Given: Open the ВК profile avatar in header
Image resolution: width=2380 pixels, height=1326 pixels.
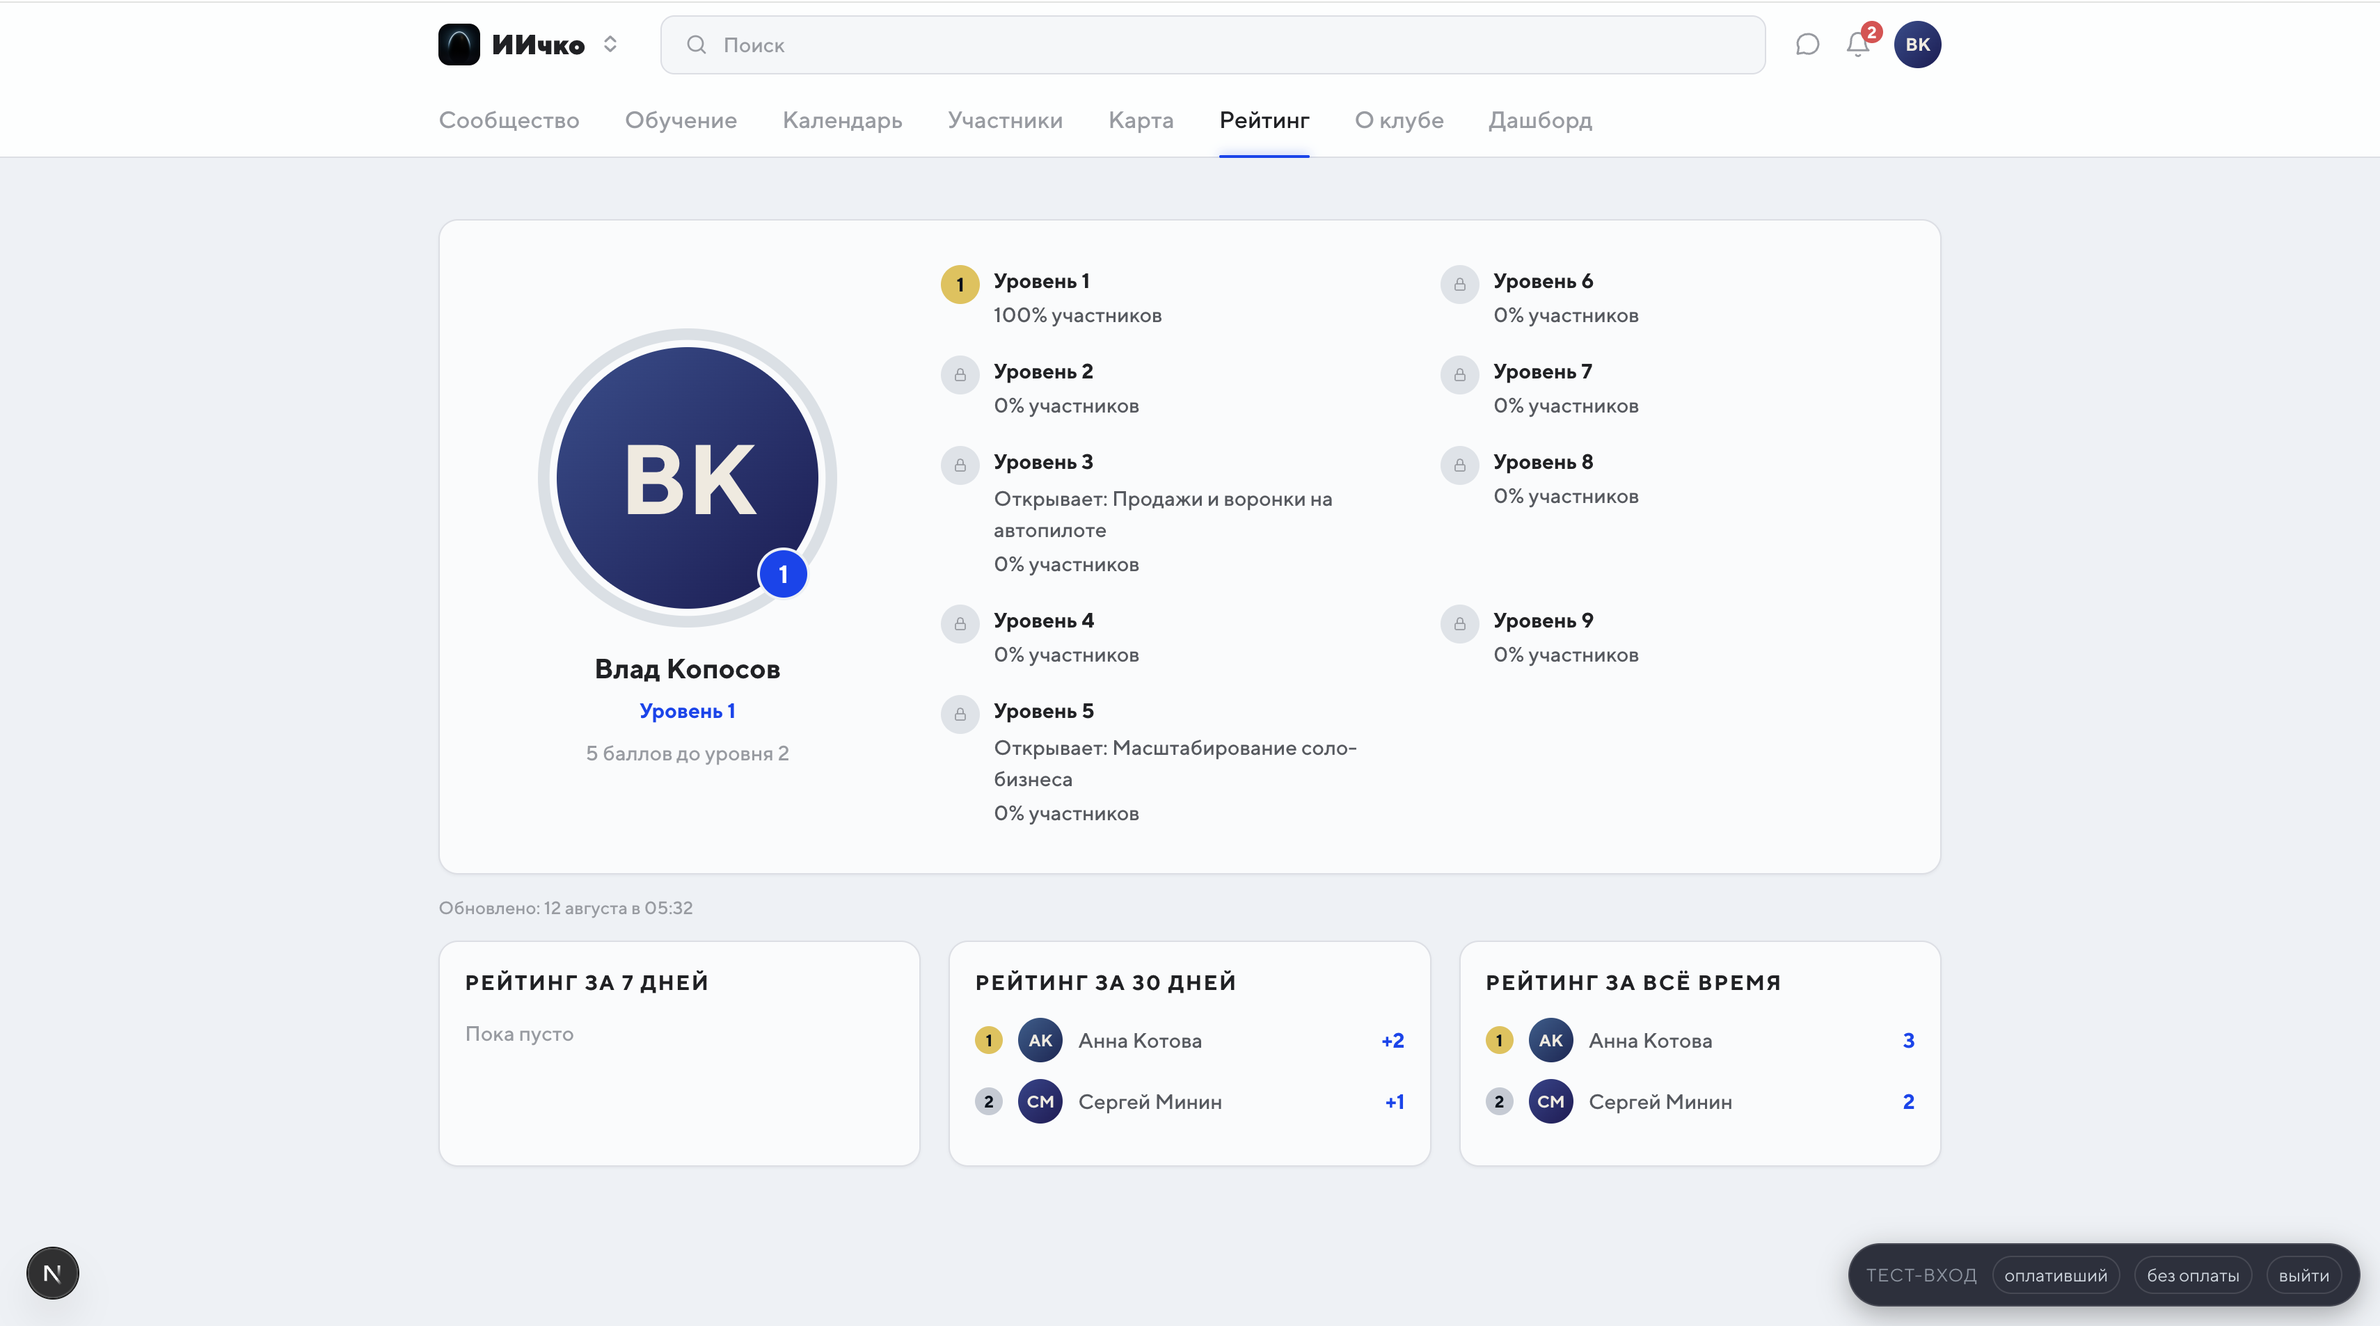Looking at the screenshot, I should pyautogui.click(x=1917, y=44).
